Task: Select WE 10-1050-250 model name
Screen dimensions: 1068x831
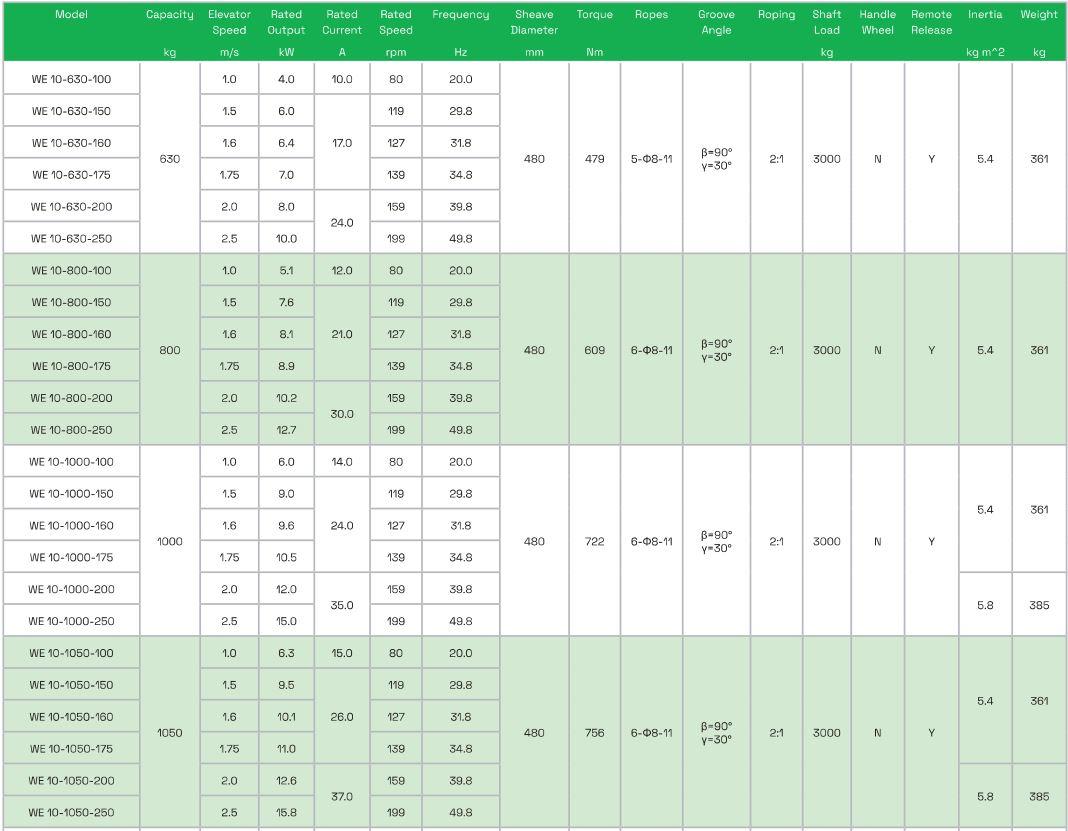Action: point(71,813)
